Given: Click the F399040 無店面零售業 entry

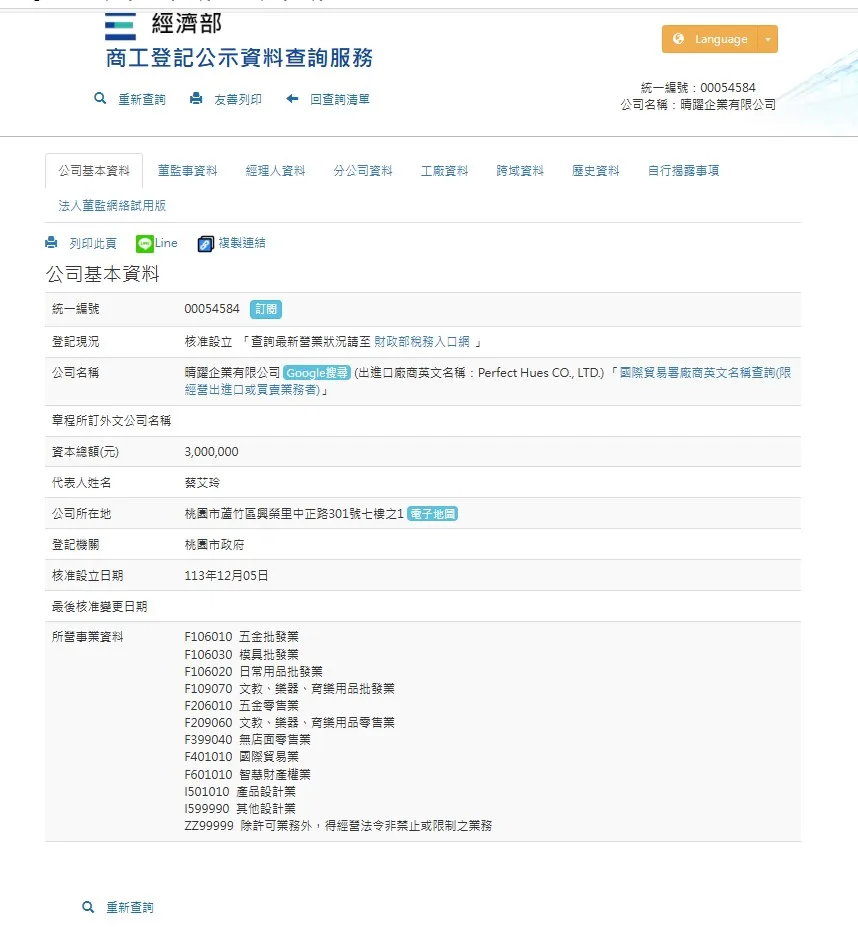Looking at the screenshot, I should tap(248, 740).
